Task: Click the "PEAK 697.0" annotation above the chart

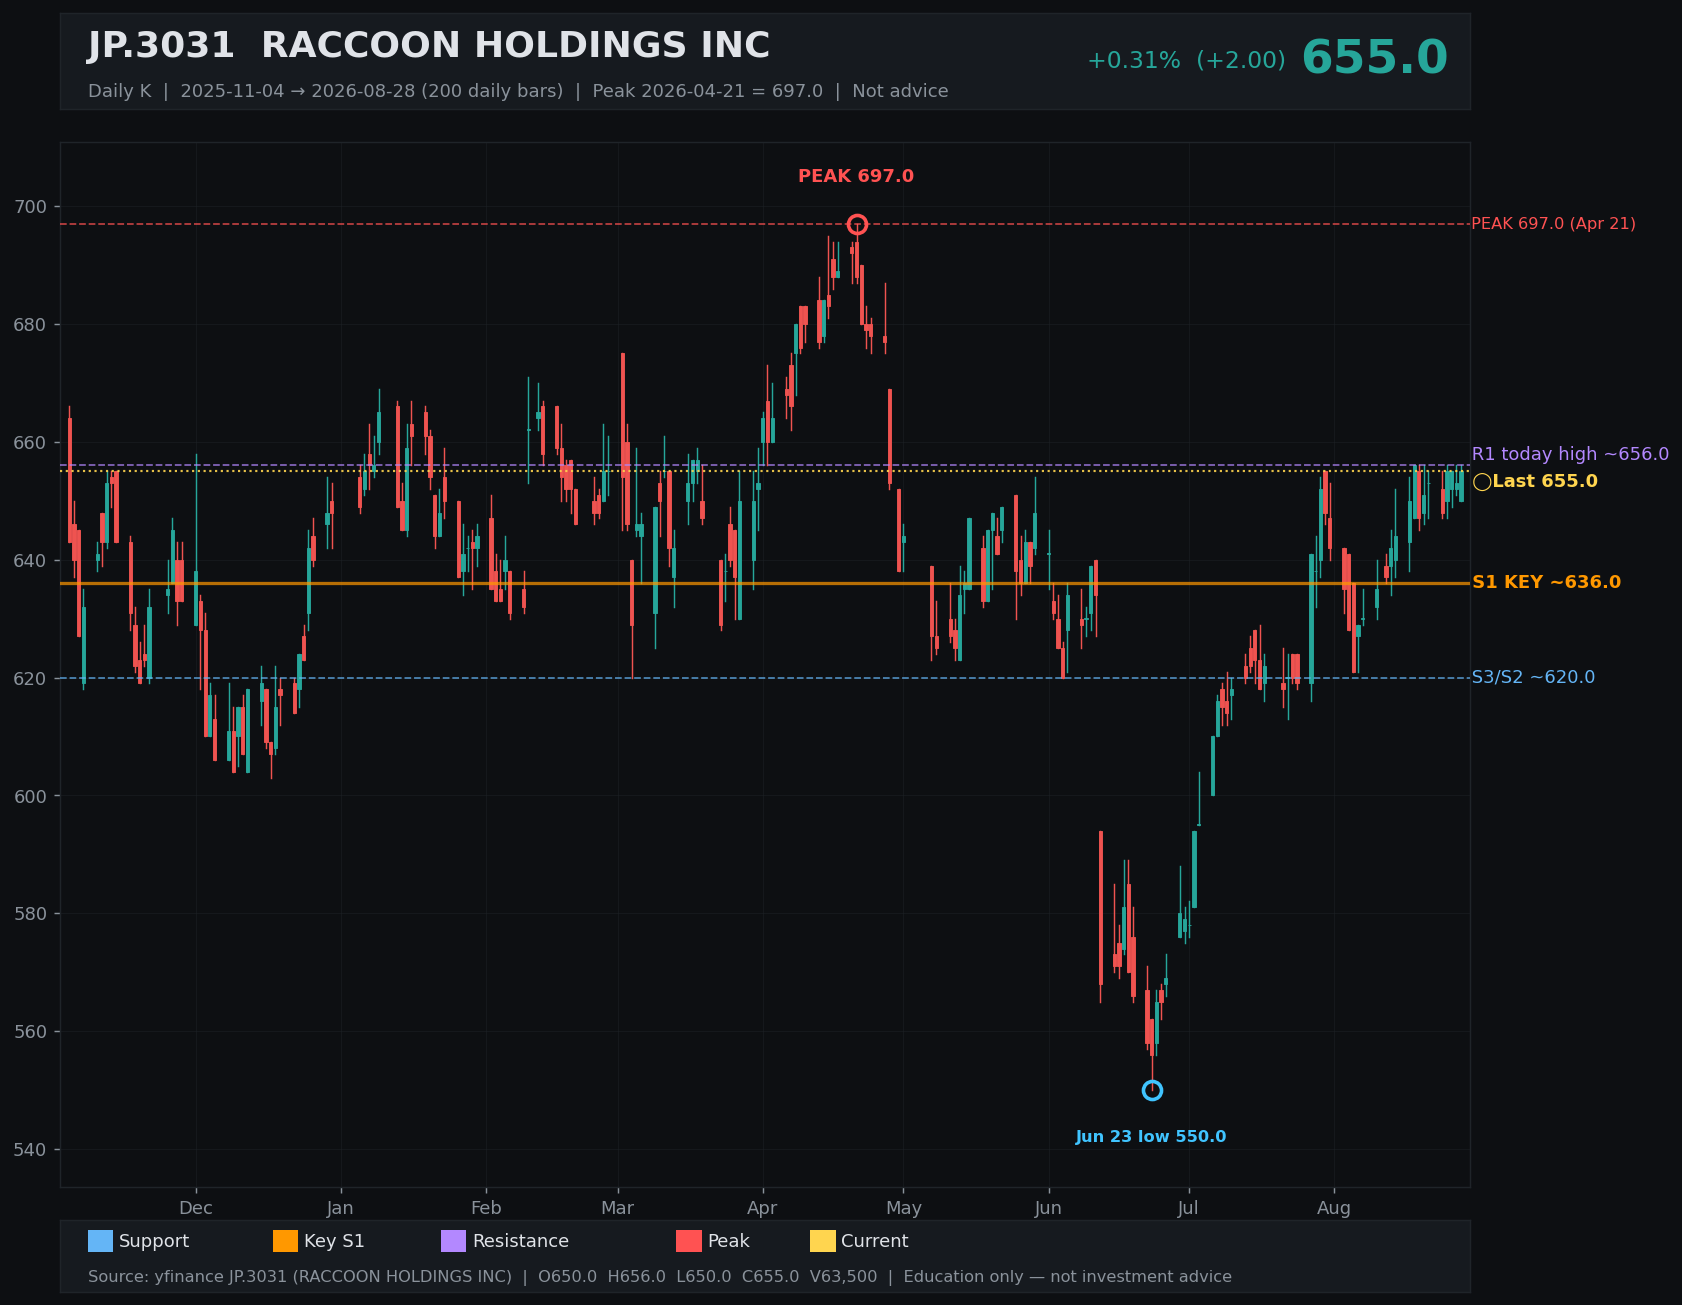Action: 856,176
